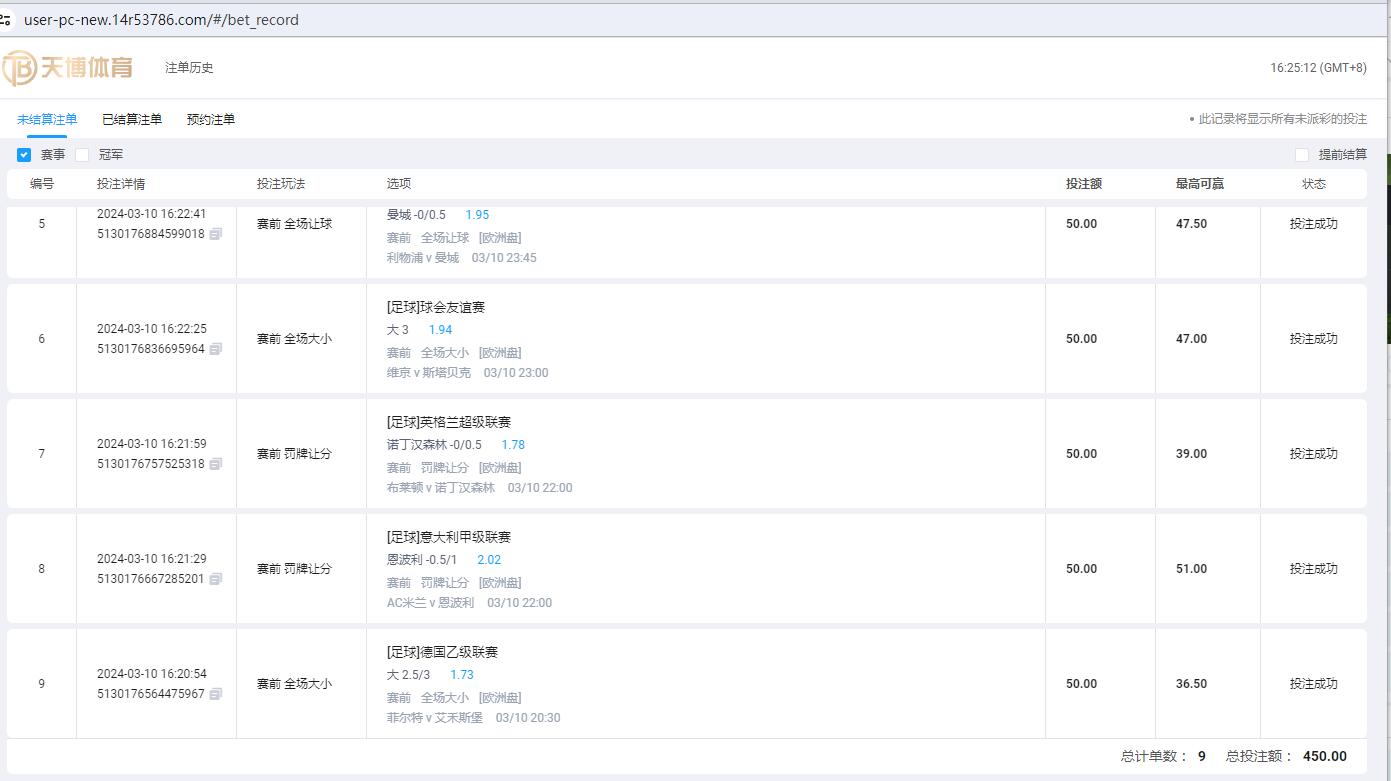Copy bet number 5130176836695964
This screenshot has height=781, width=1391.
[x=216, y=349]
